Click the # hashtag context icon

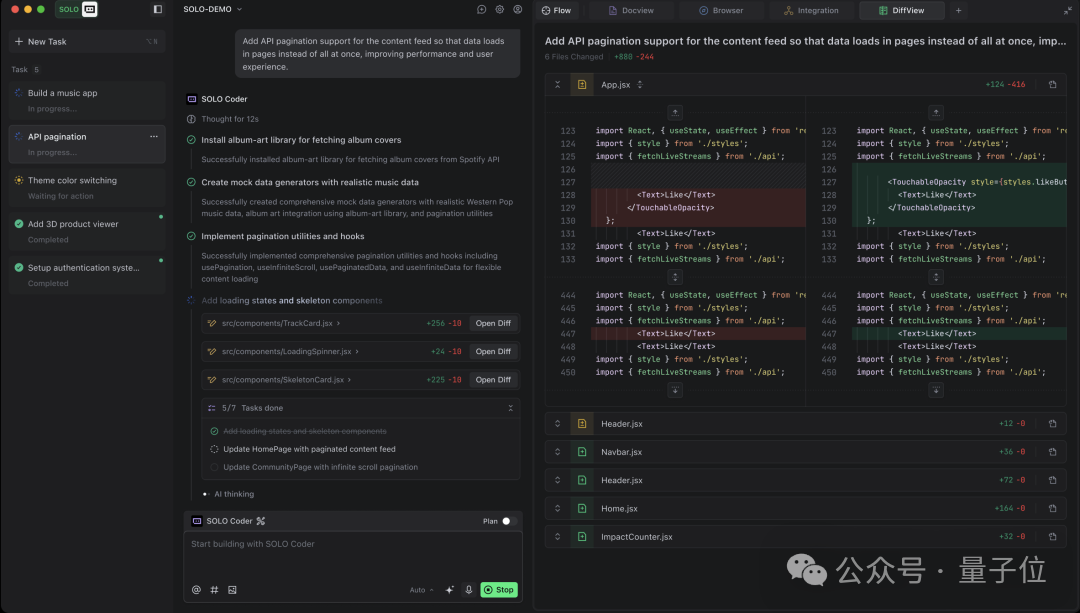[214, 590]
